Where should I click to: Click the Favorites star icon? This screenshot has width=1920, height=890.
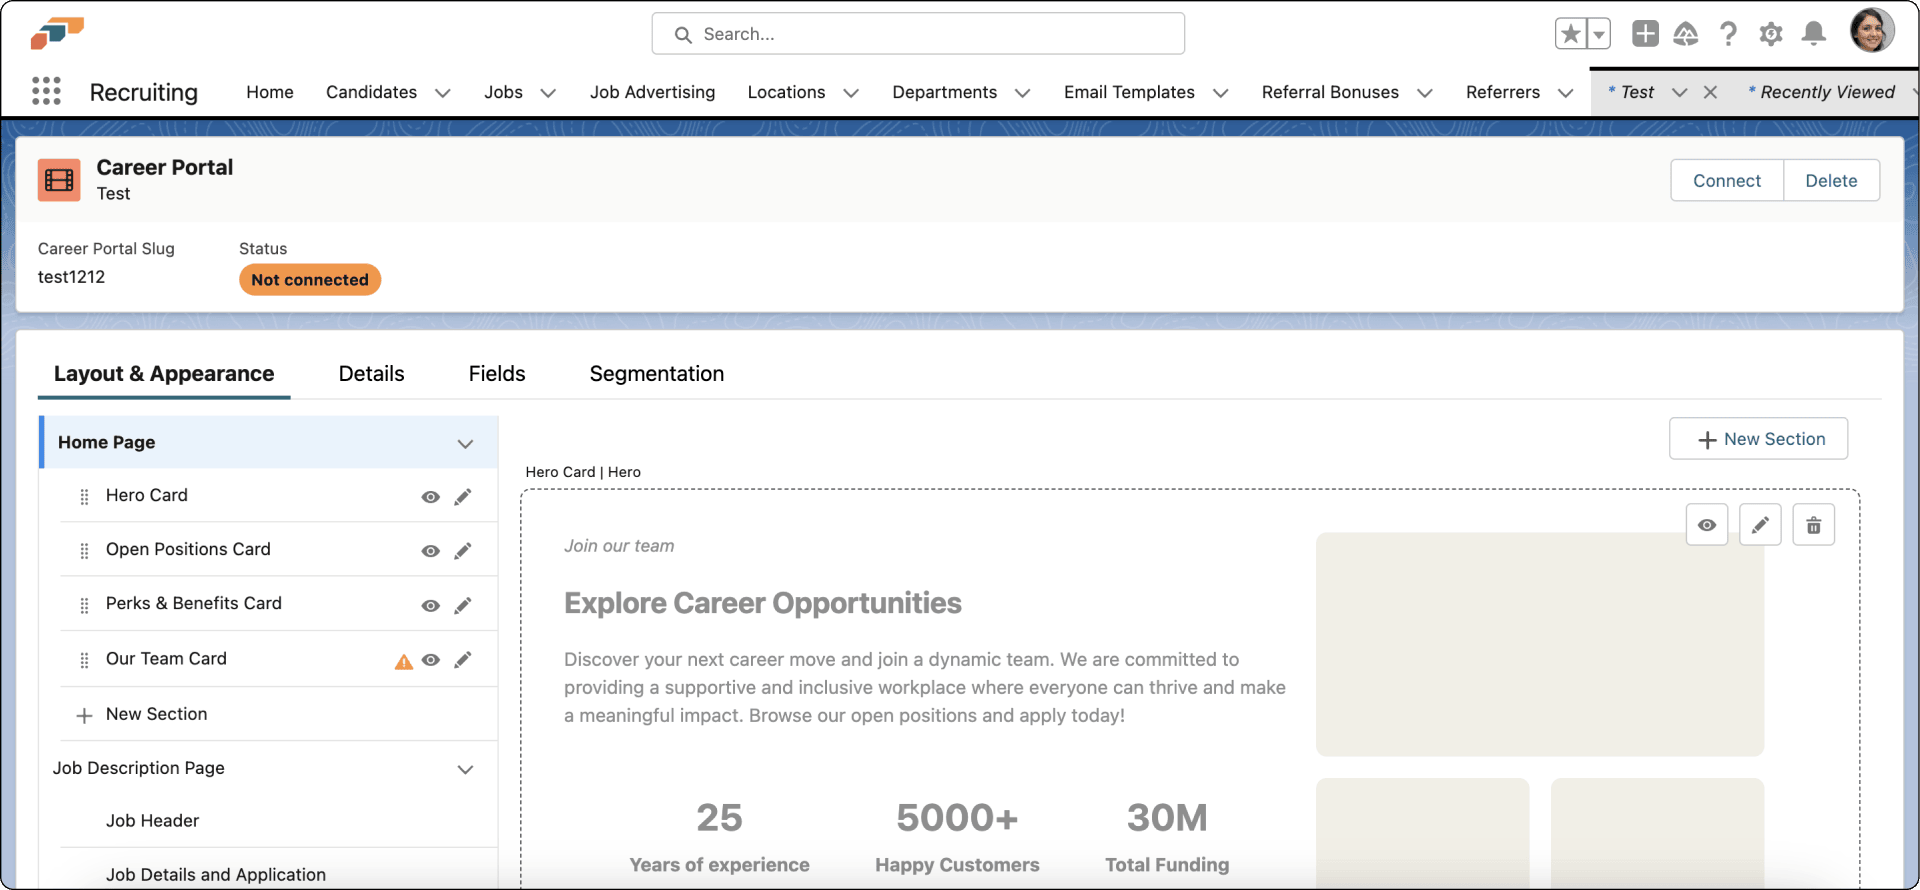1571,34
